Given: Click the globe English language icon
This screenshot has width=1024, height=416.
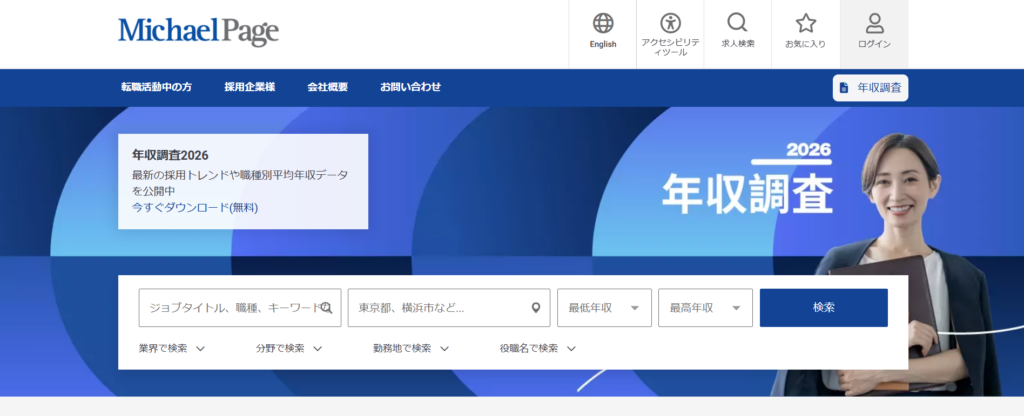Looking at the screenshot, I should [x=602, y=24].
